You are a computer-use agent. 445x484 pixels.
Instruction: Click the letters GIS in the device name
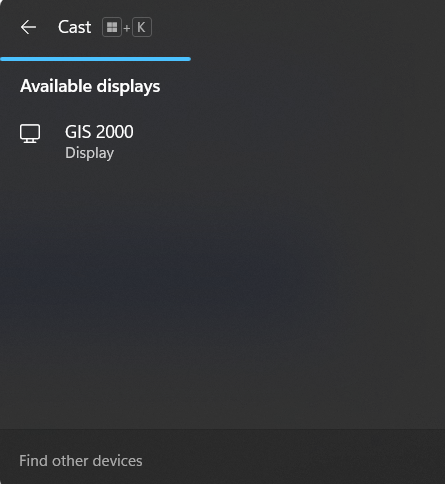pyautogui.click(x=78, y=132)
